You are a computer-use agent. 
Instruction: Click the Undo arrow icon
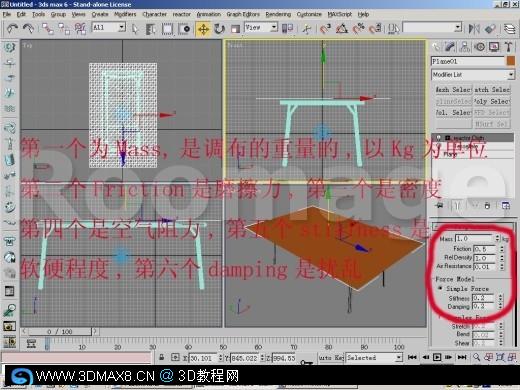coord(12,29)
